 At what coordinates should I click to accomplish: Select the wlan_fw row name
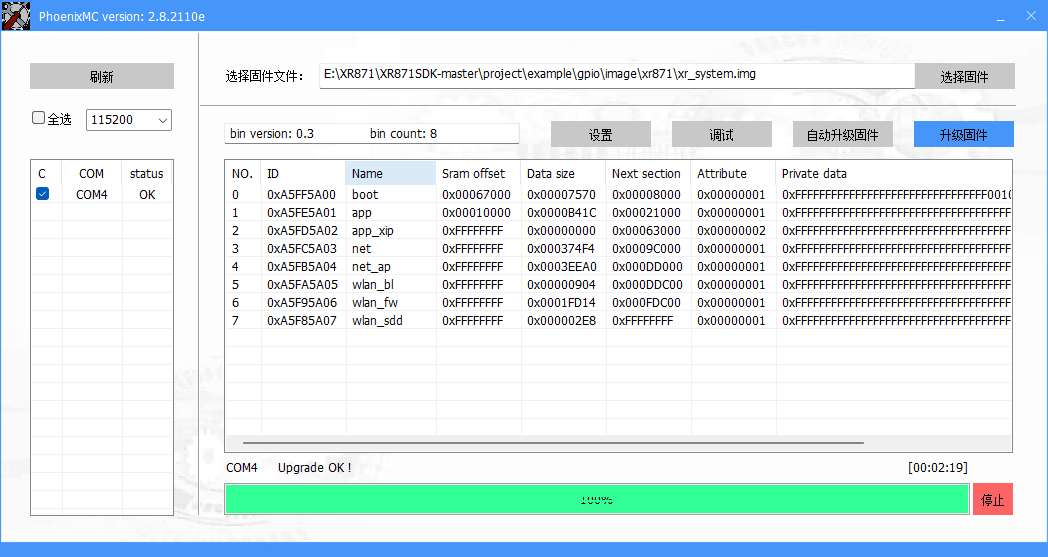click(375, 303)
